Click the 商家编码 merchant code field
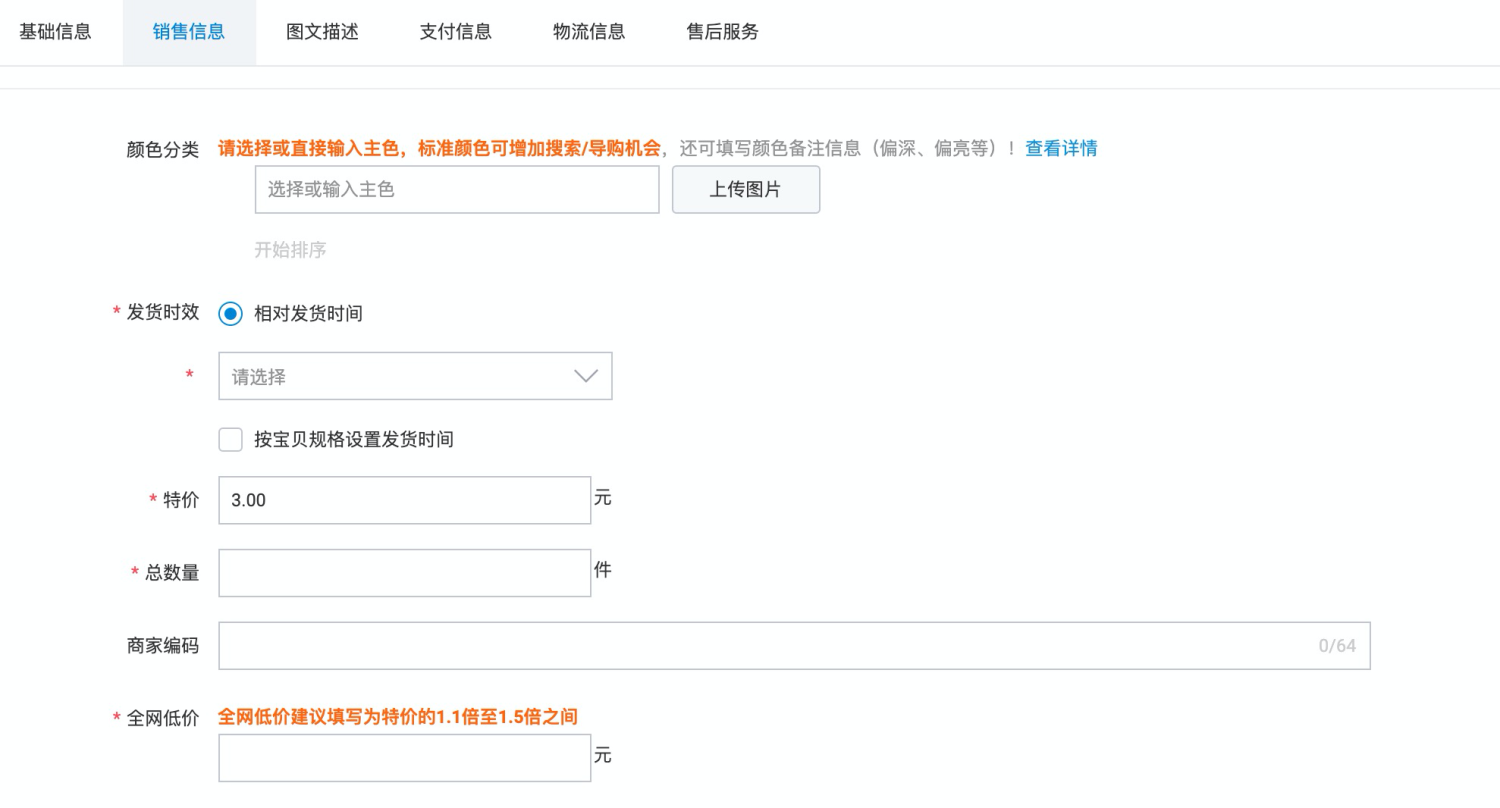The image size is (1500, 808). (700, 645)
